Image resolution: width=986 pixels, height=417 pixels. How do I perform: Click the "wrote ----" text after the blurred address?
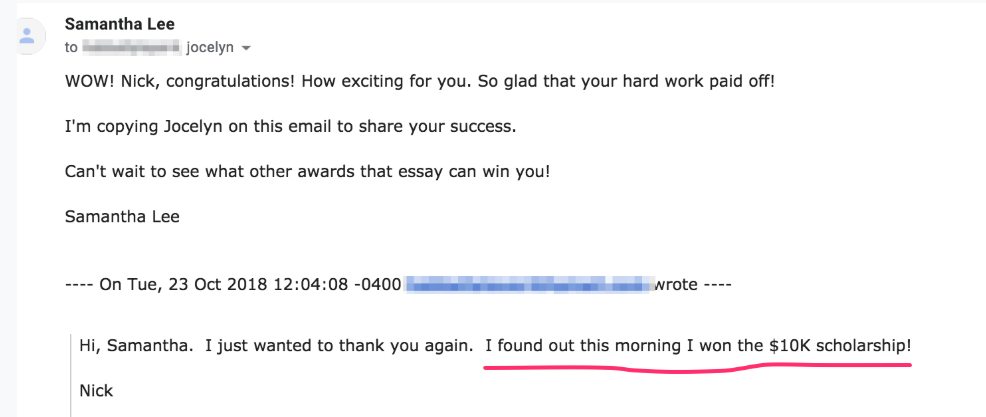point(693,284)
